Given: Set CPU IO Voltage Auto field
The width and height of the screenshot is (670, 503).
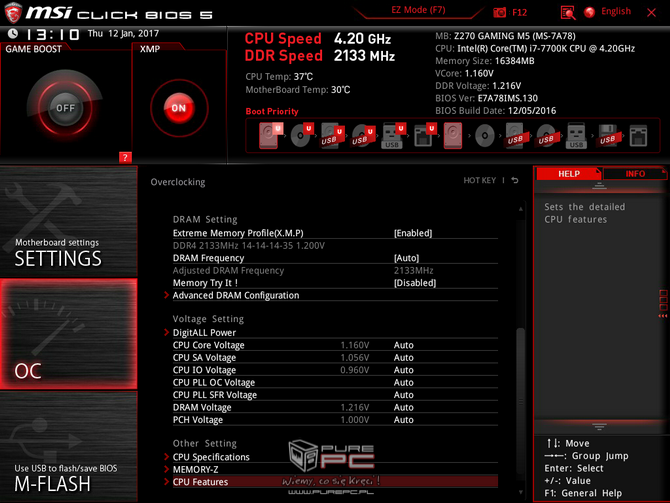Looking at the screenshot, I should click(x=404, y=370).
